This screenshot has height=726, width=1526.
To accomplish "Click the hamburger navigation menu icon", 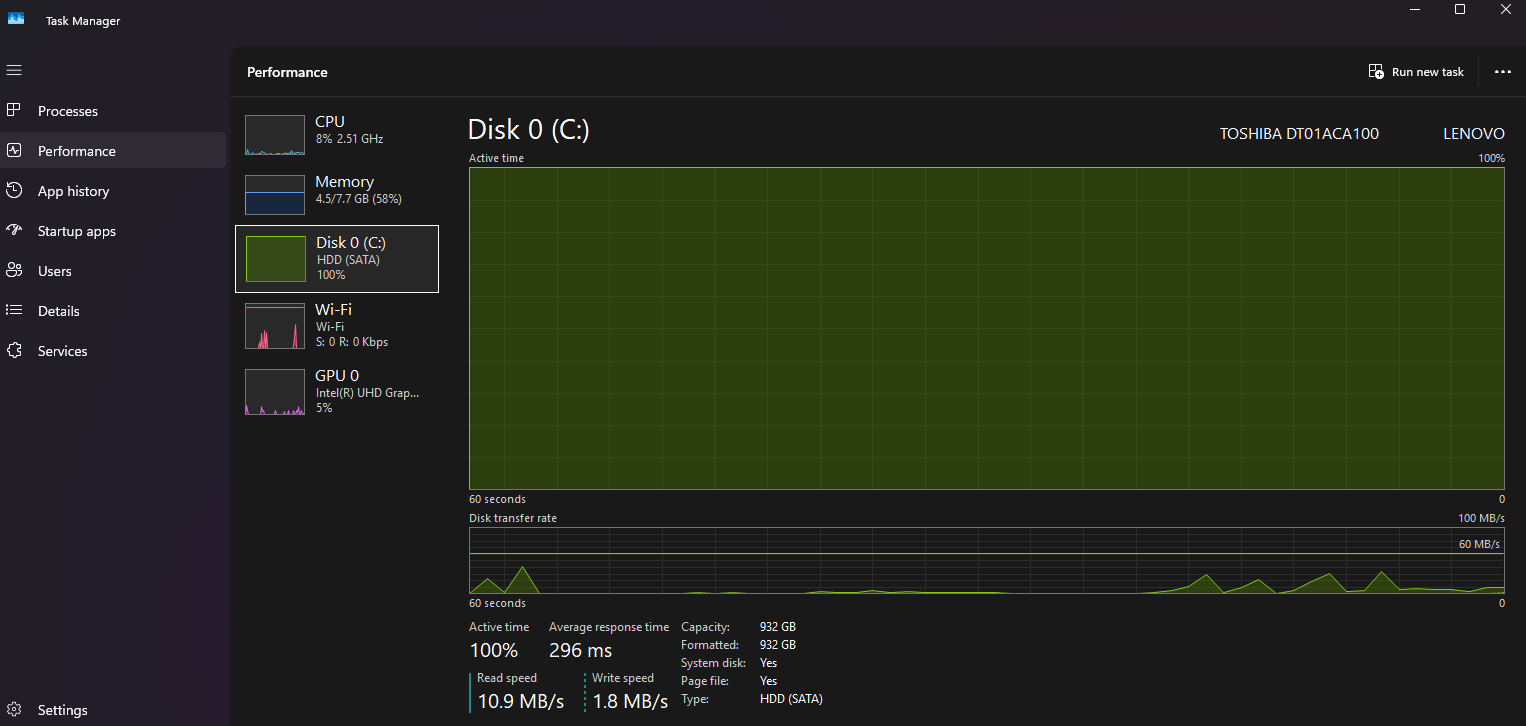I will click(14, 70).
